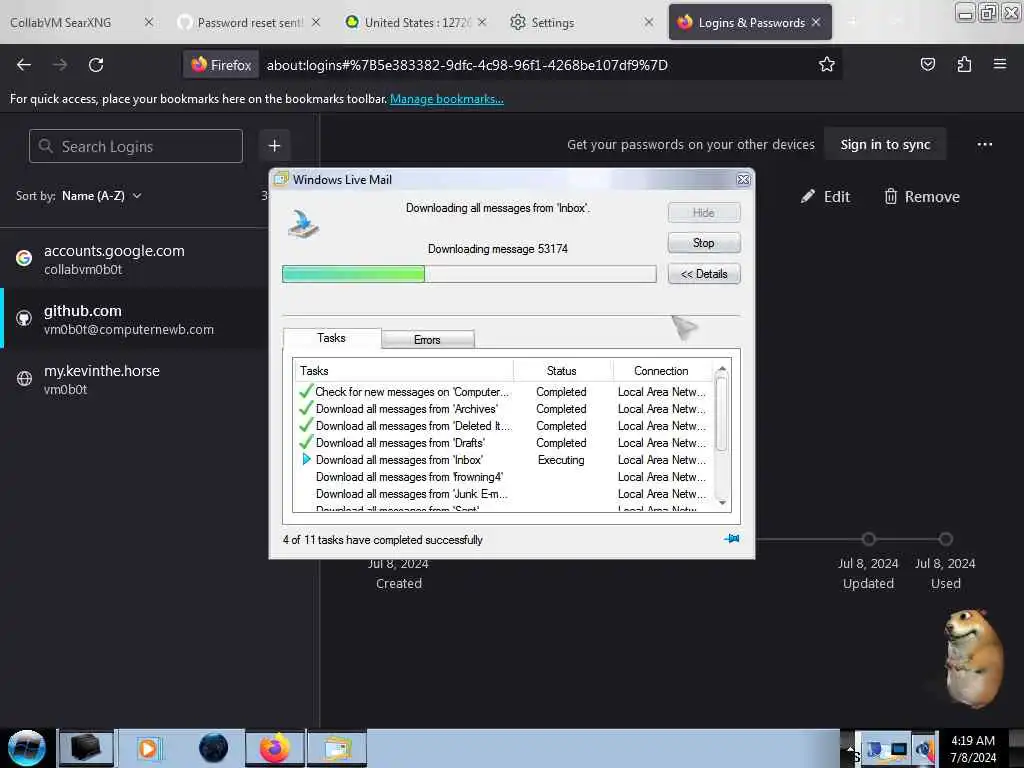Image resolution: width=1024 pixels, height=768 pixels.
Task: Click the task list vertical scrollbar
Action: (x=722, y=413)
